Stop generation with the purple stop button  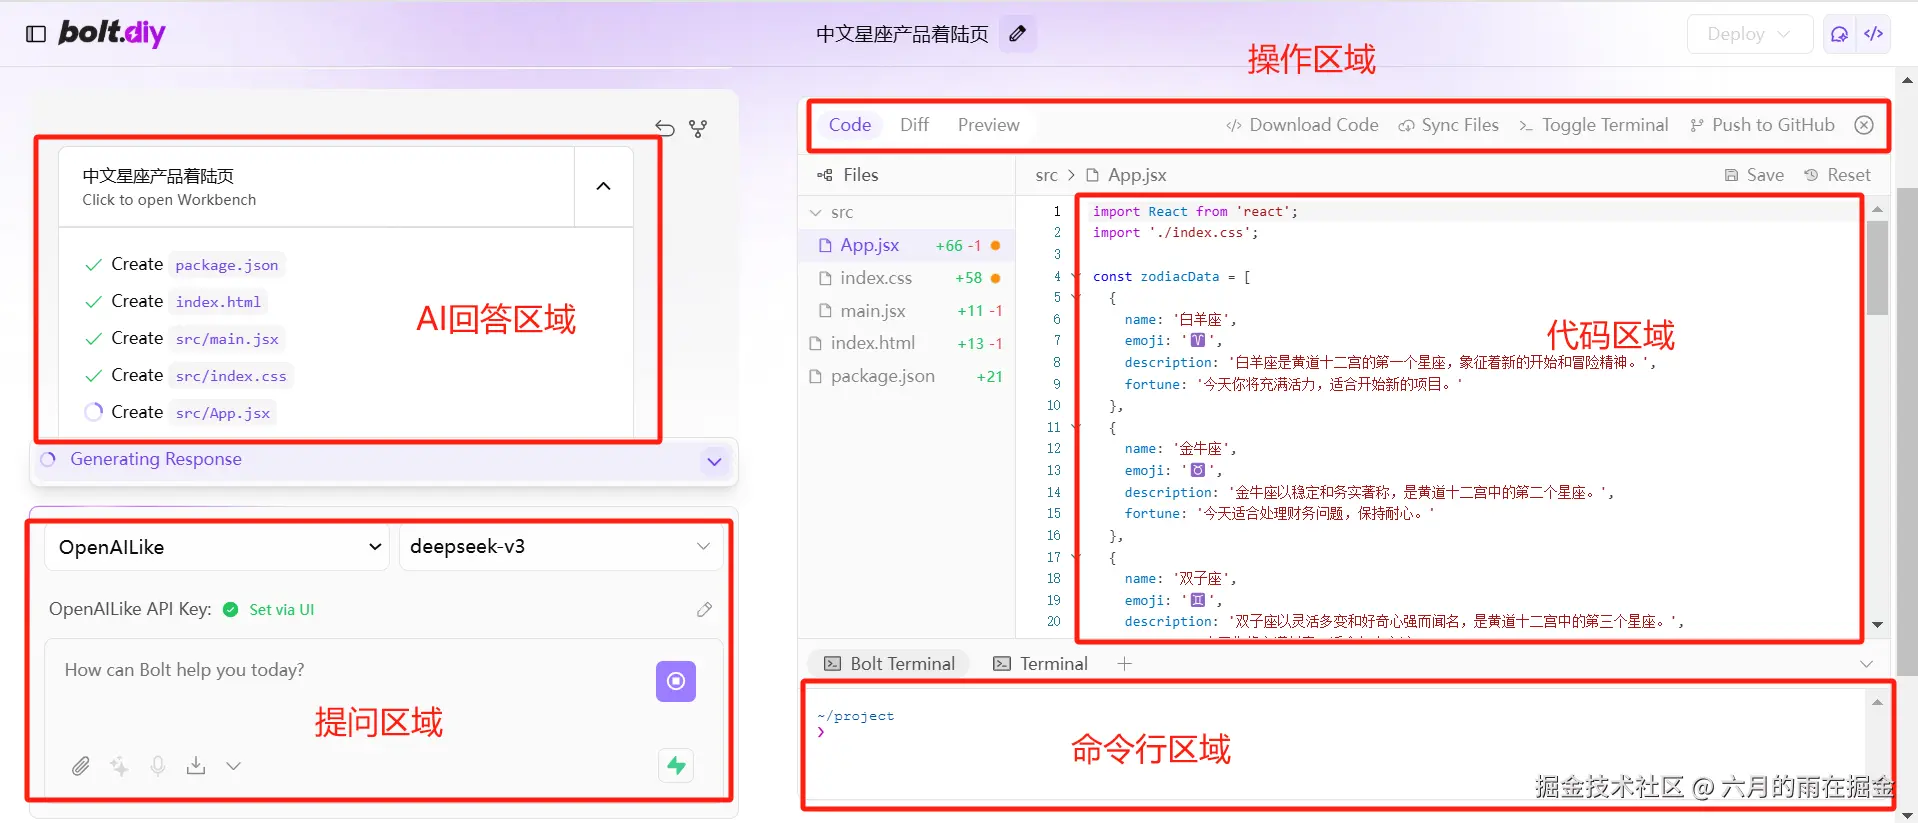[x=676, y=681]
